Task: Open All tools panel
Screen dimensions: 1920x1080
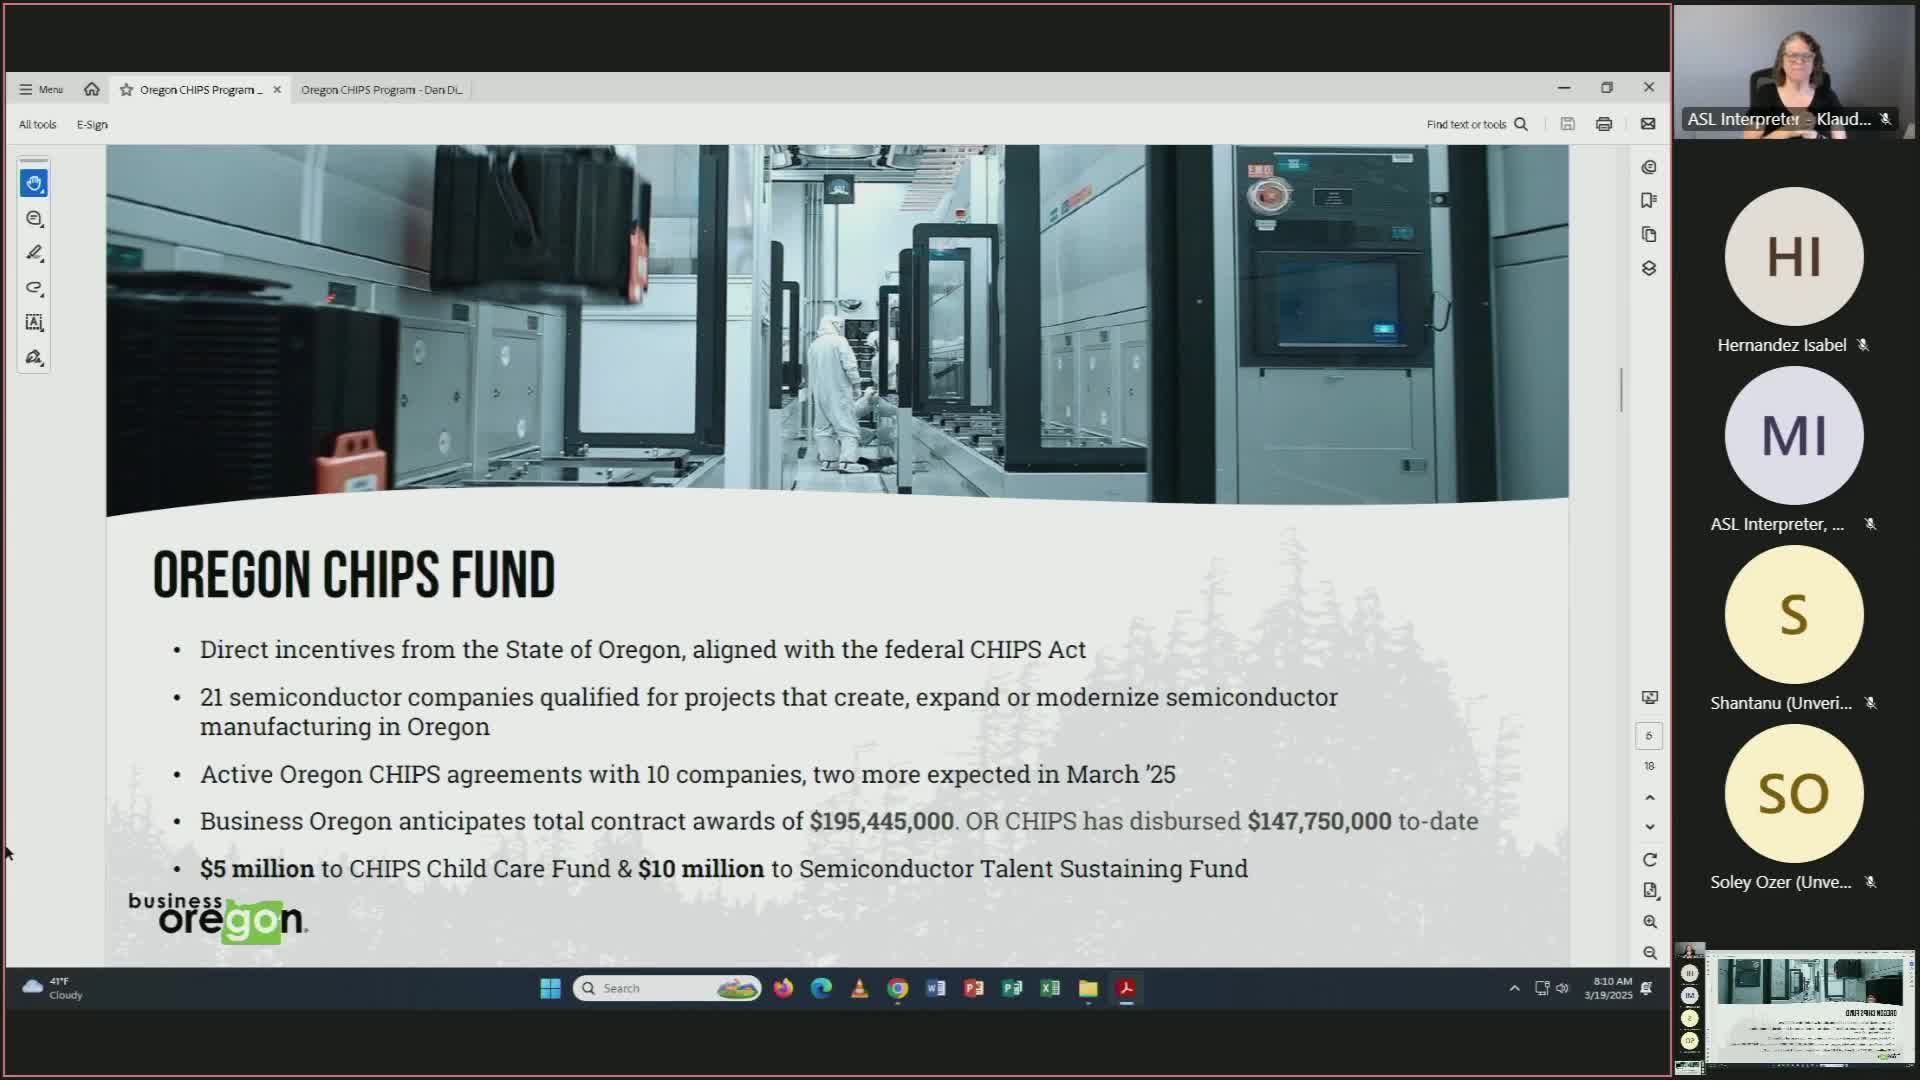Action: pyautogui.click(x=38, y=124)
